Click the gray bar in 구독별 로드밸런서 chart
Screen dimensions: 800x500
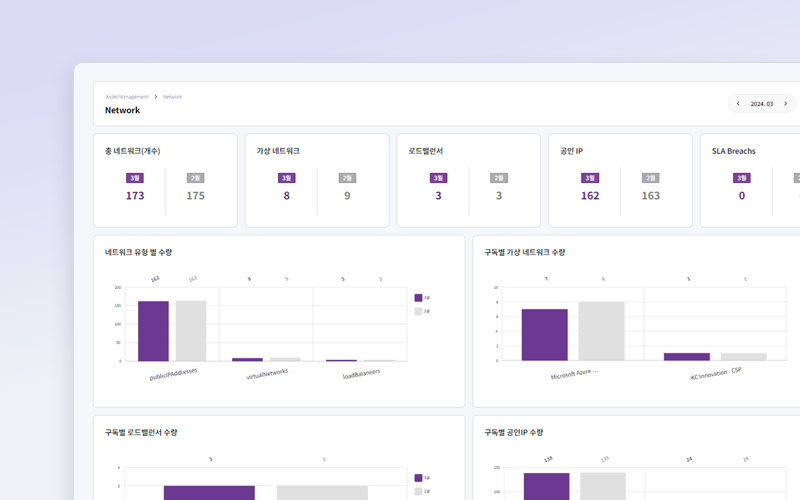coord(322,493)
